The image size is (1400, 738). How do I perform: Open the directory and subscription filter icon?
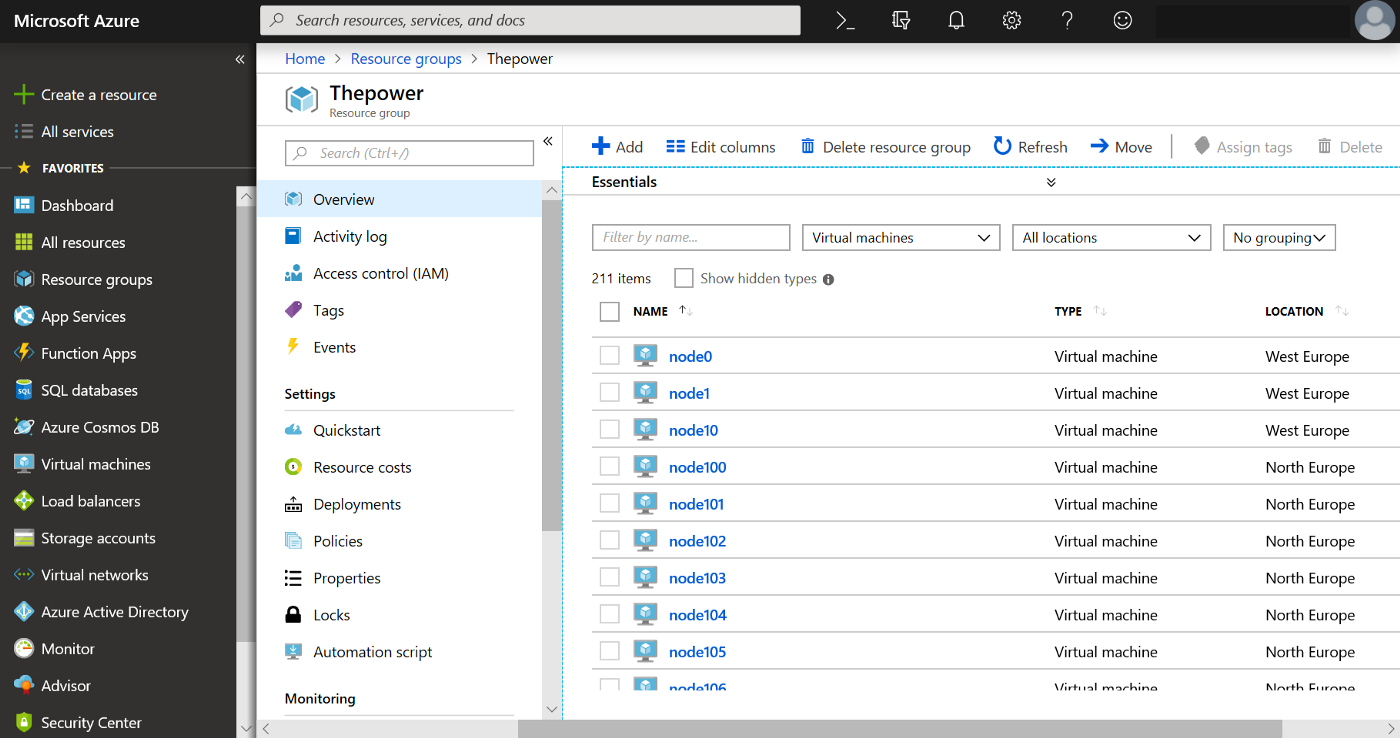901,20
